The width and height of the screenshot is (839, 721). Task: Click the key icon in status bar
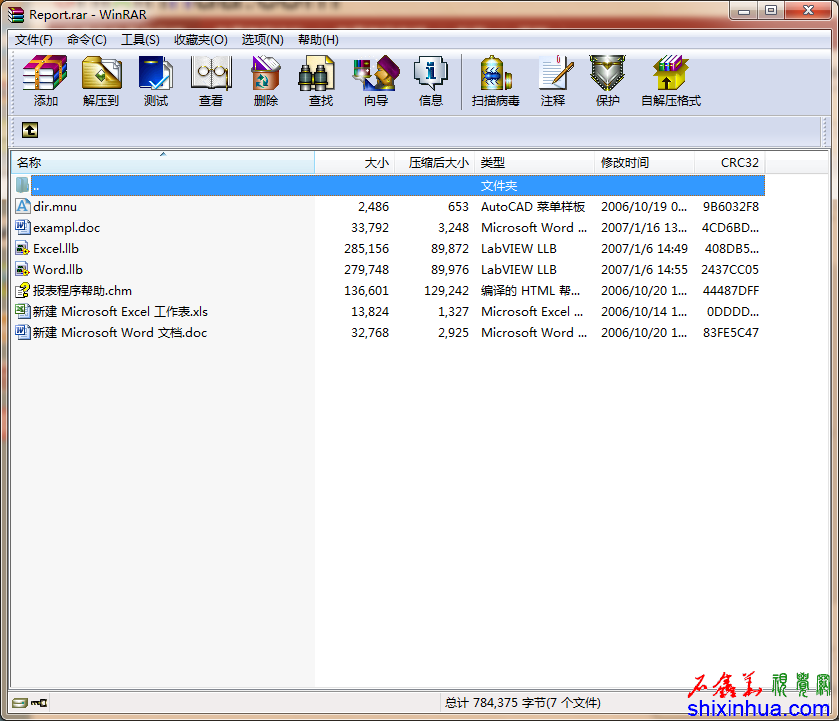39,702
